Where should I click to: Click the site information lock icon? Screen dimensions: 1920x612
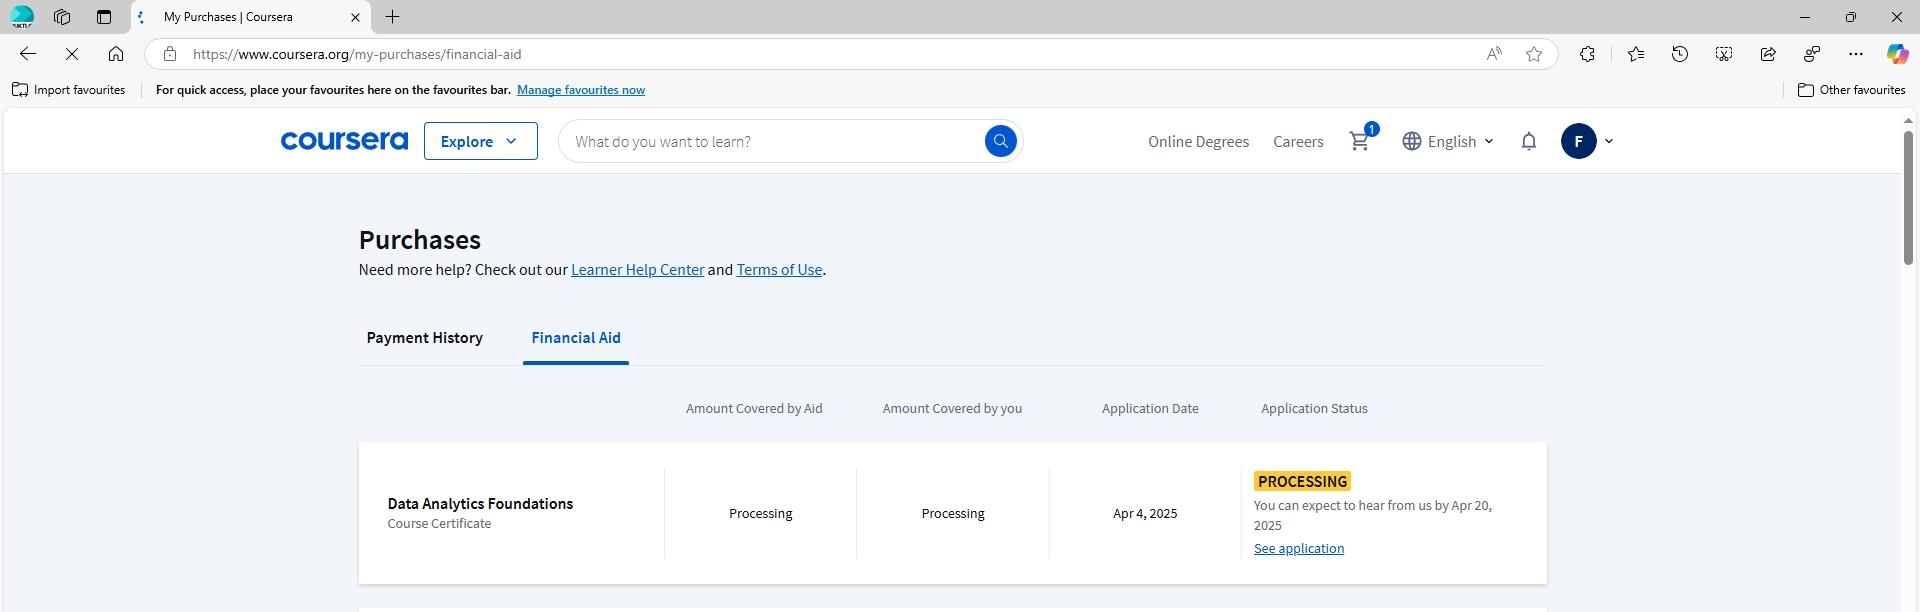pos(170,54)
